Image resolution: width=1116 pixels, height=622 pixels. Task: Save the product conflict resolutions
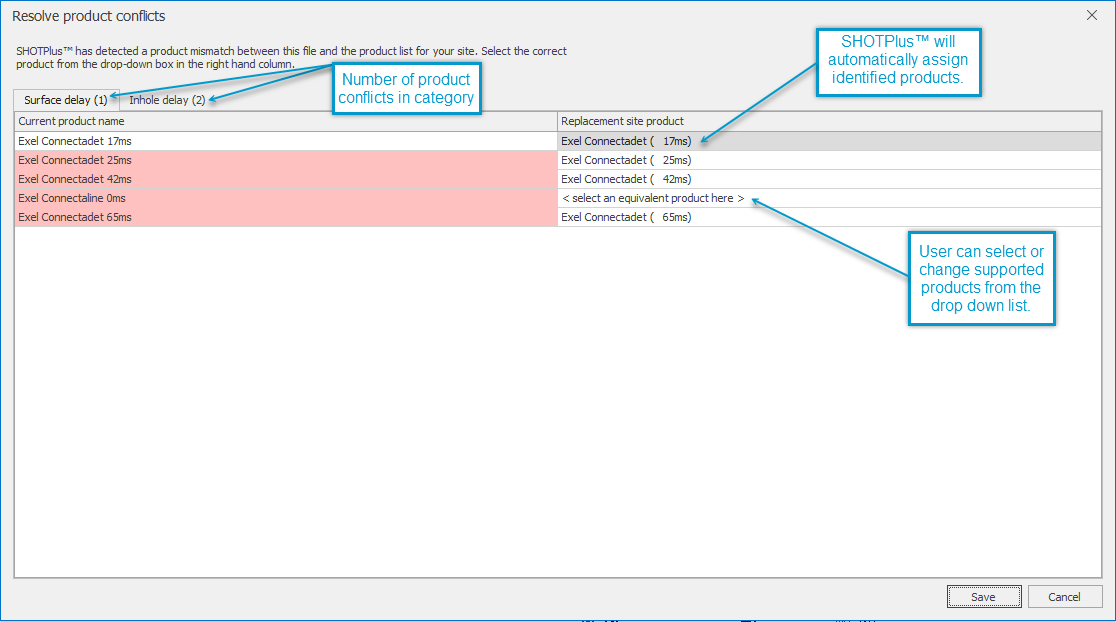pos(984,596)
